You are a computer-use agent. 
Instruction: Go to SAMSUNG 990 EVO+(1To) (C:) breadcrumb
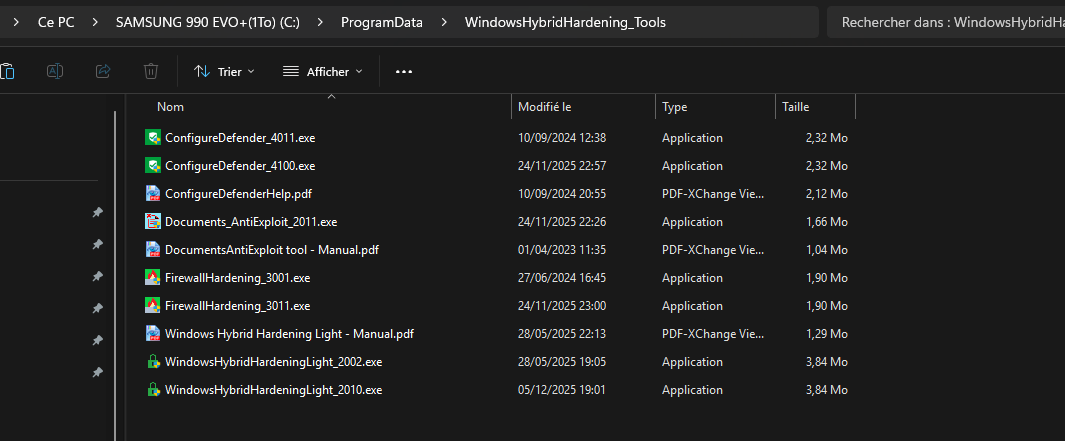[x=208, y=22]
